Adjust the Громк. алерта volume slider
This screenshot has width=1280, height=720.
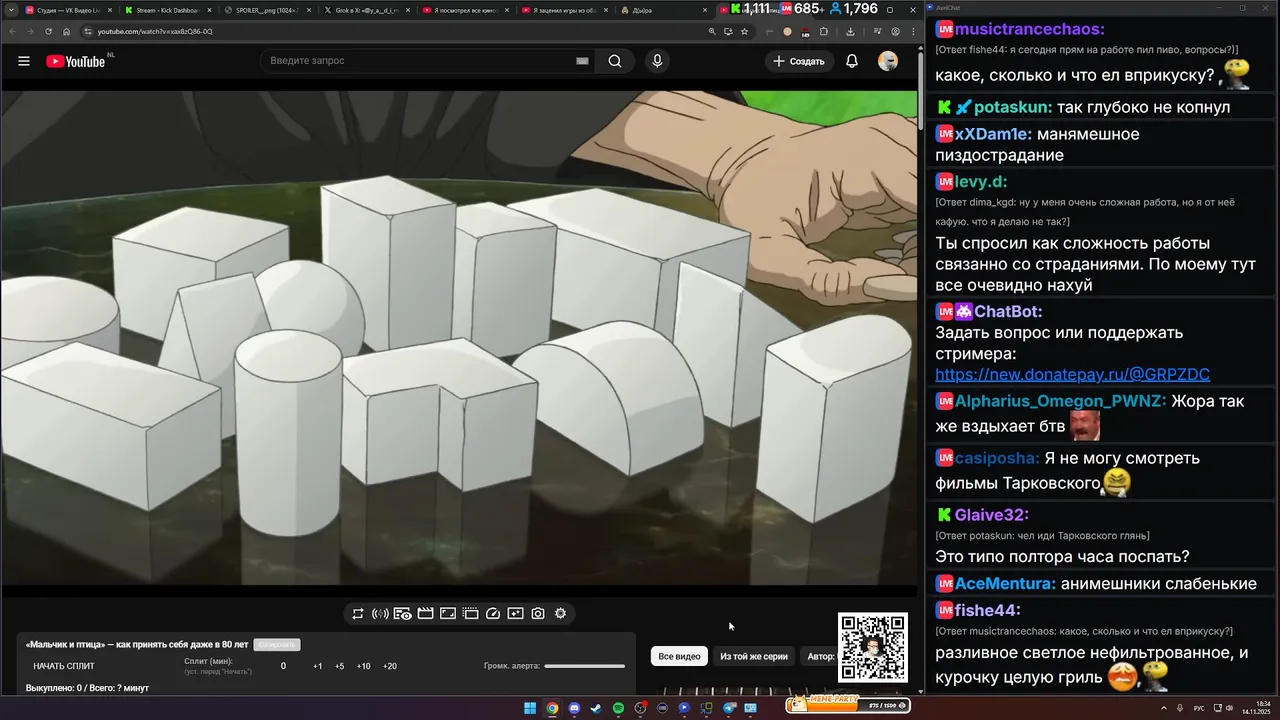coord(584,666)
